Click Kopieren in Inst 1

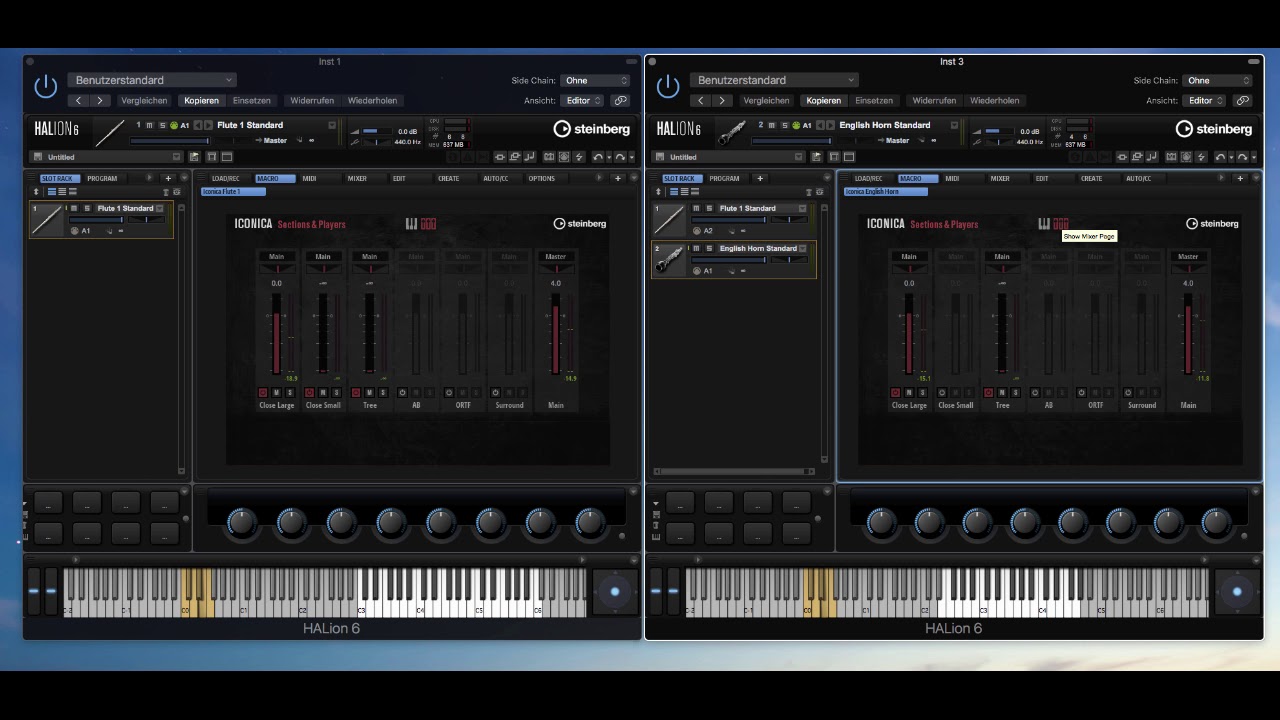pos(201,100)
